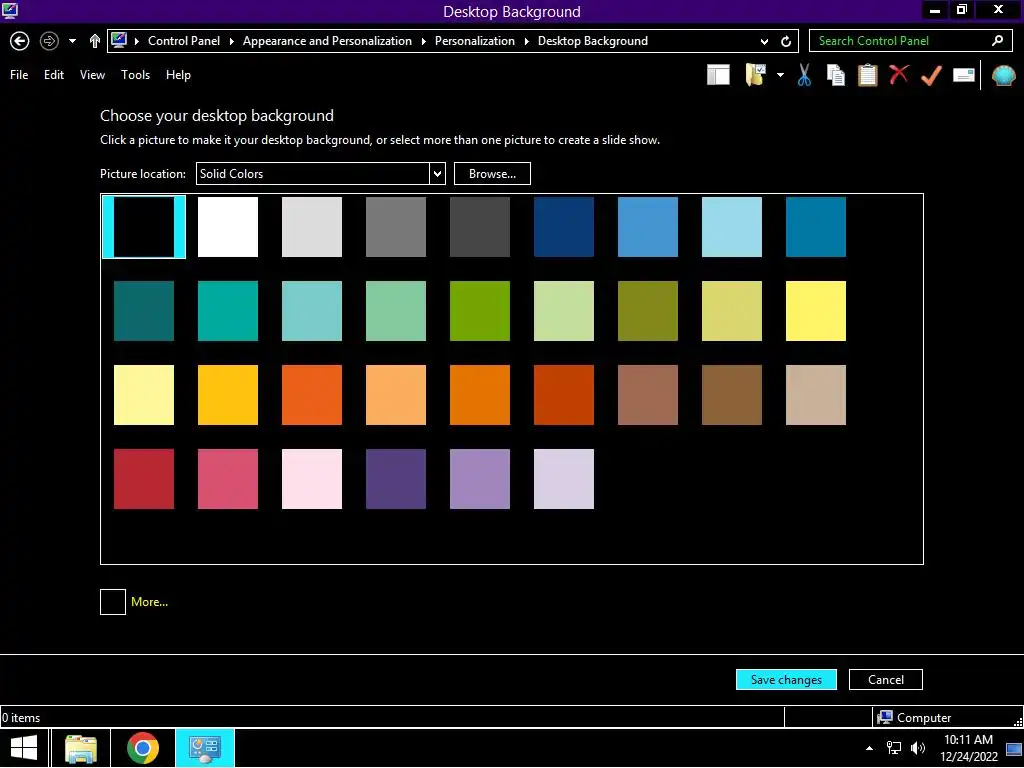Expand the folder options toolbar arrow
The image size is (1024, 768).
[x=780, y=75]
